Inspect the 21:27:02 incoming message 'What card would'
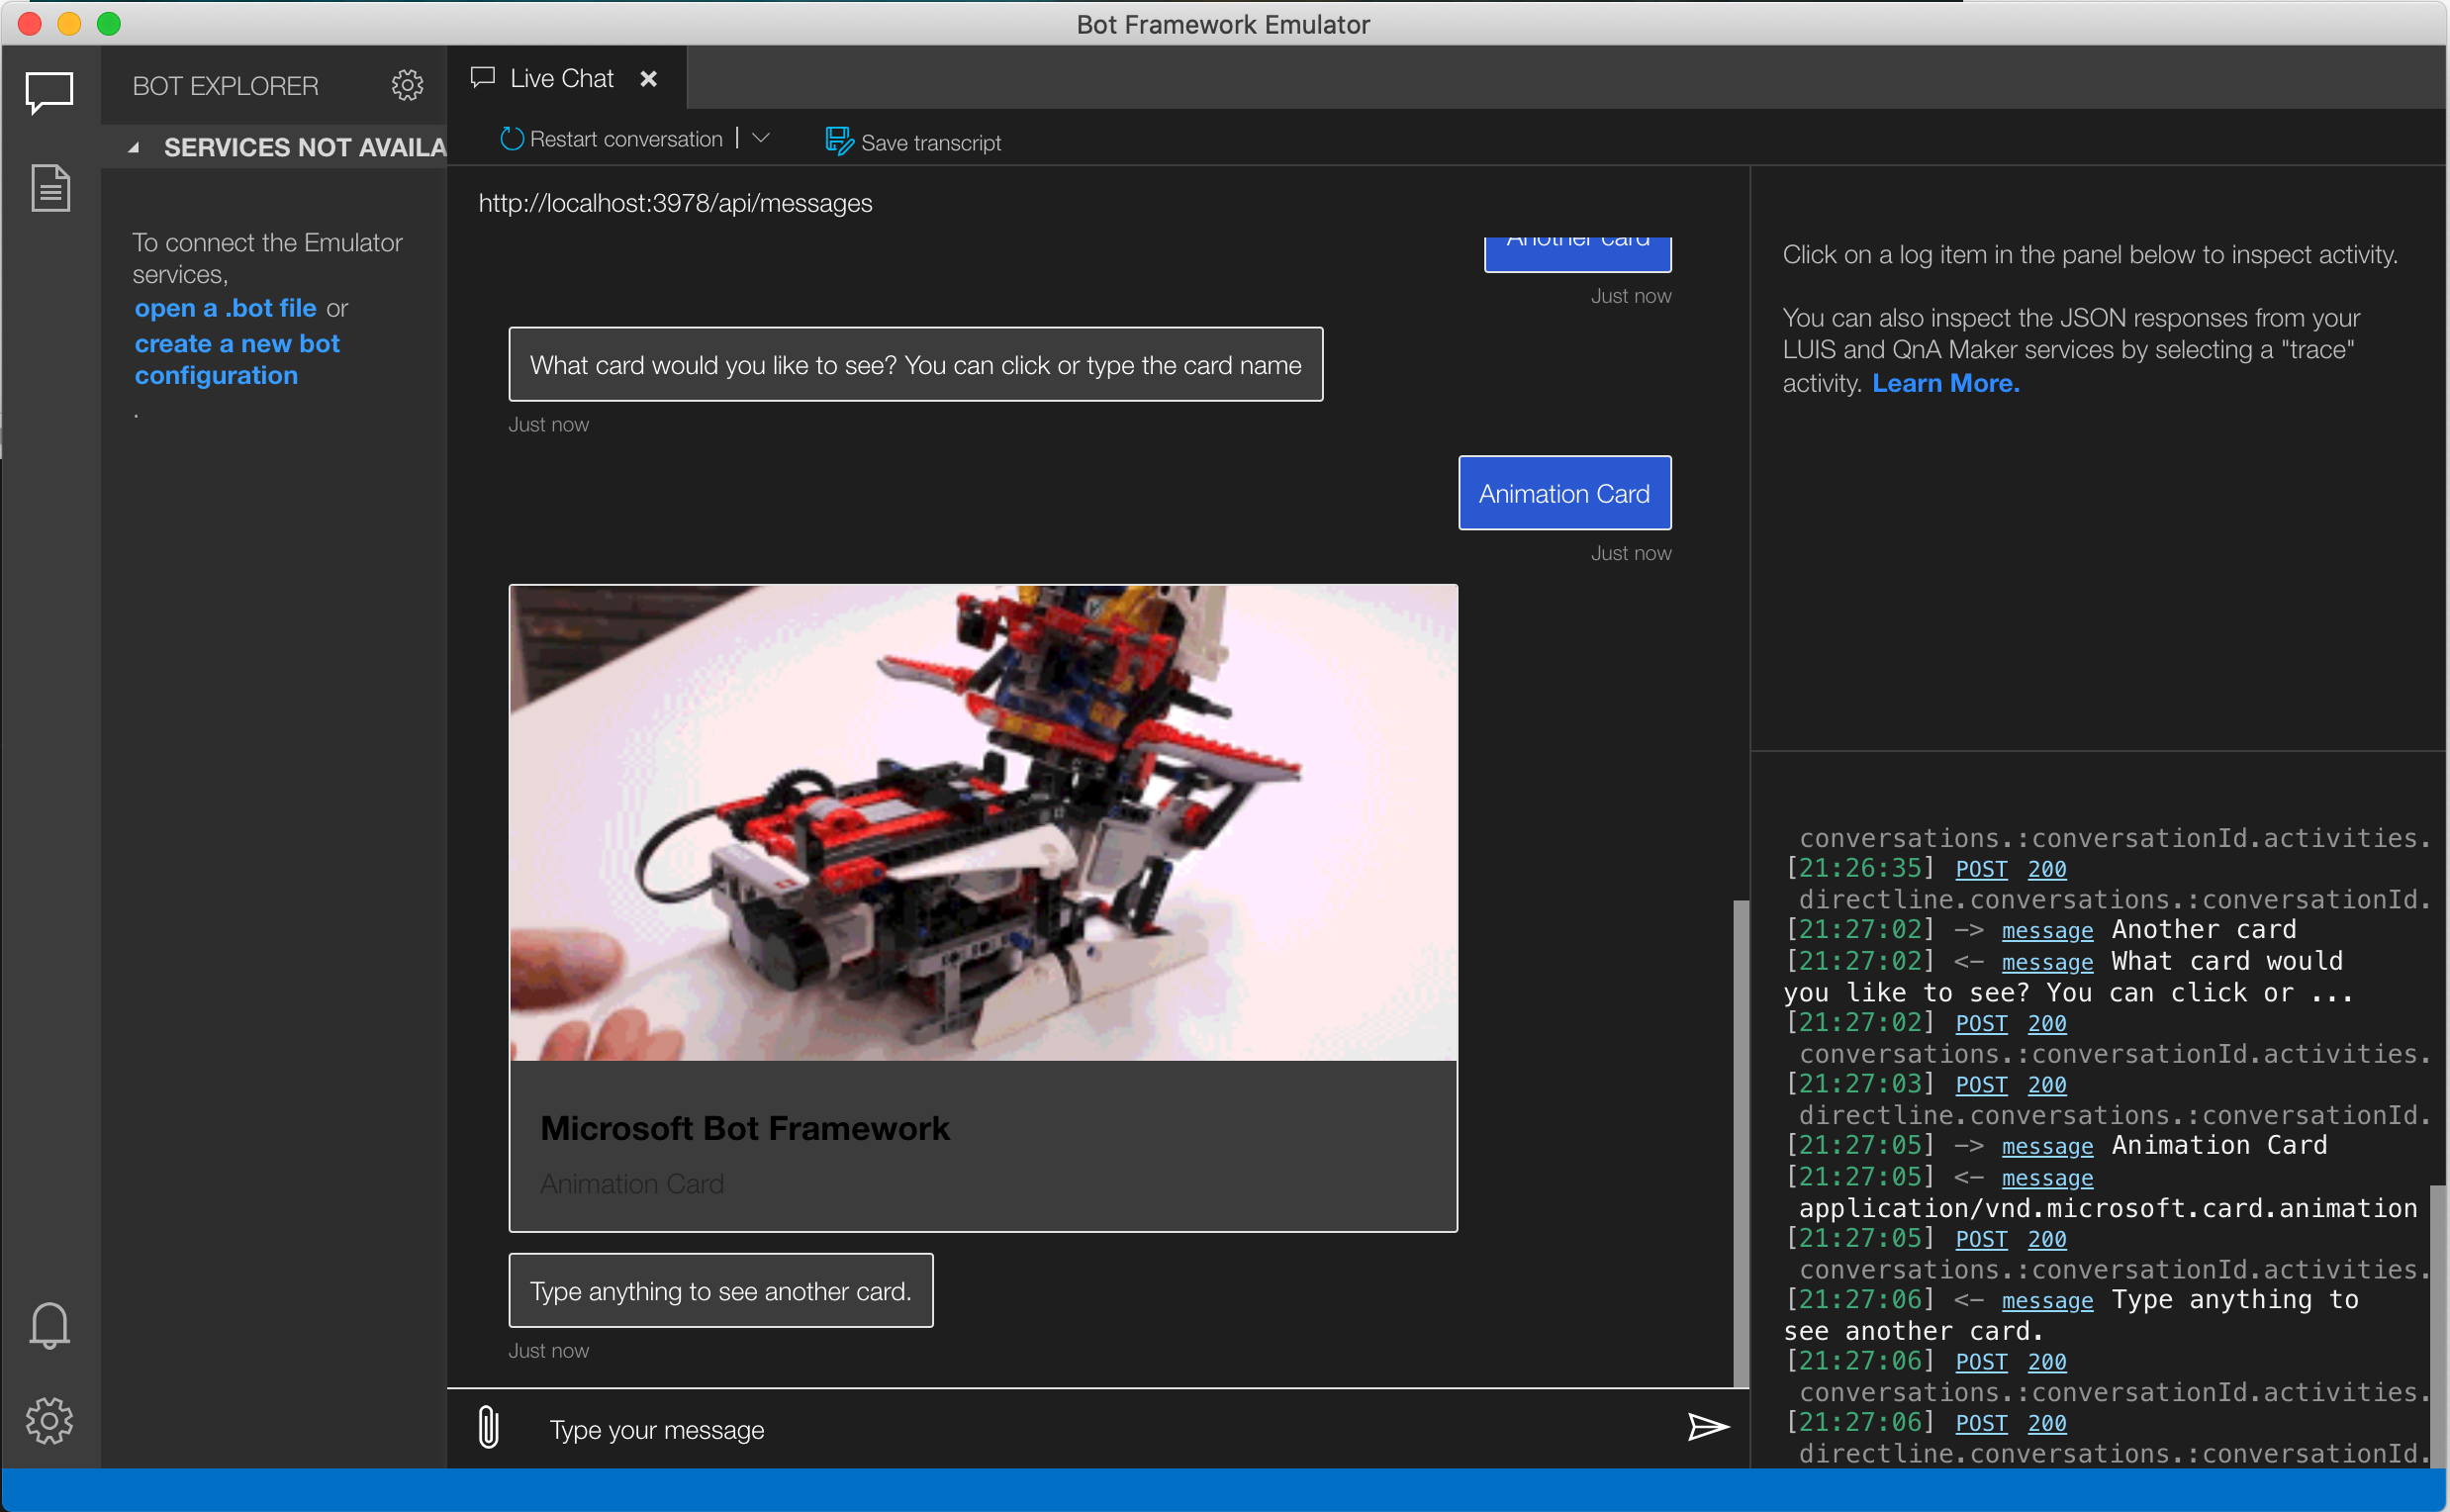Viewport: 2450px width, 1512px height. pyautogui.click(x=2047, y=962)
